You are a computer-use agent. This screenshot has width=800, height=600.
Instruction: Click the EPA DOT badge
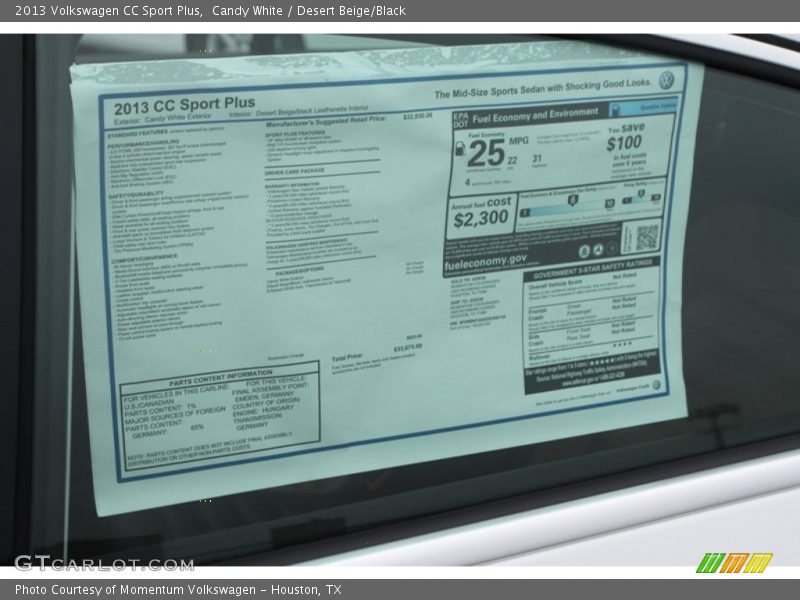pyautogui.click(x=460, y=120)
